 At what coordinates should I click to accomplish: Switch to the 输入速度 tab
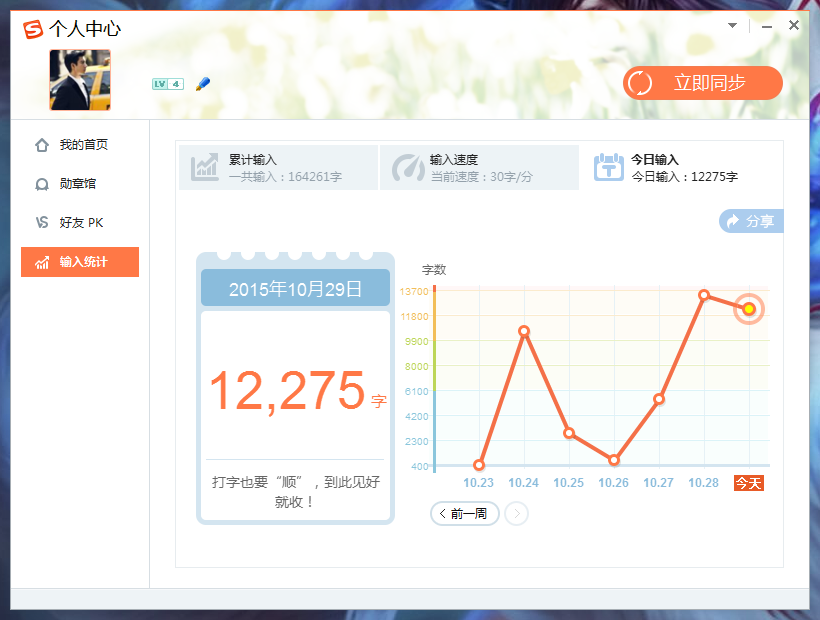(x=479, y=167)
